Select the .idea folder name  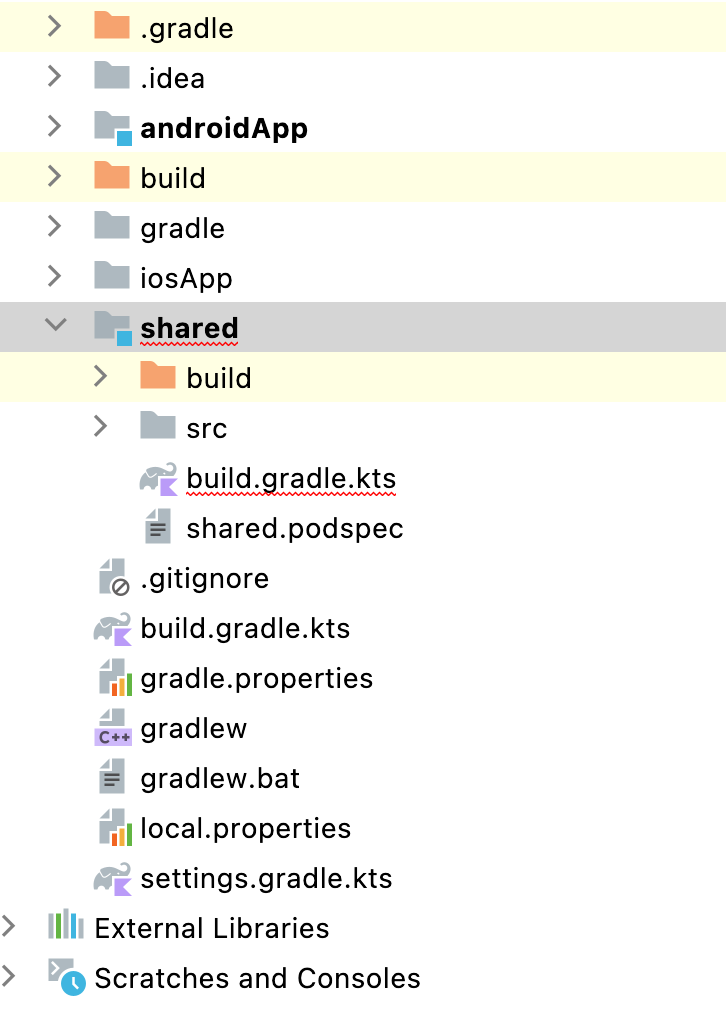[x=172, y=78]
